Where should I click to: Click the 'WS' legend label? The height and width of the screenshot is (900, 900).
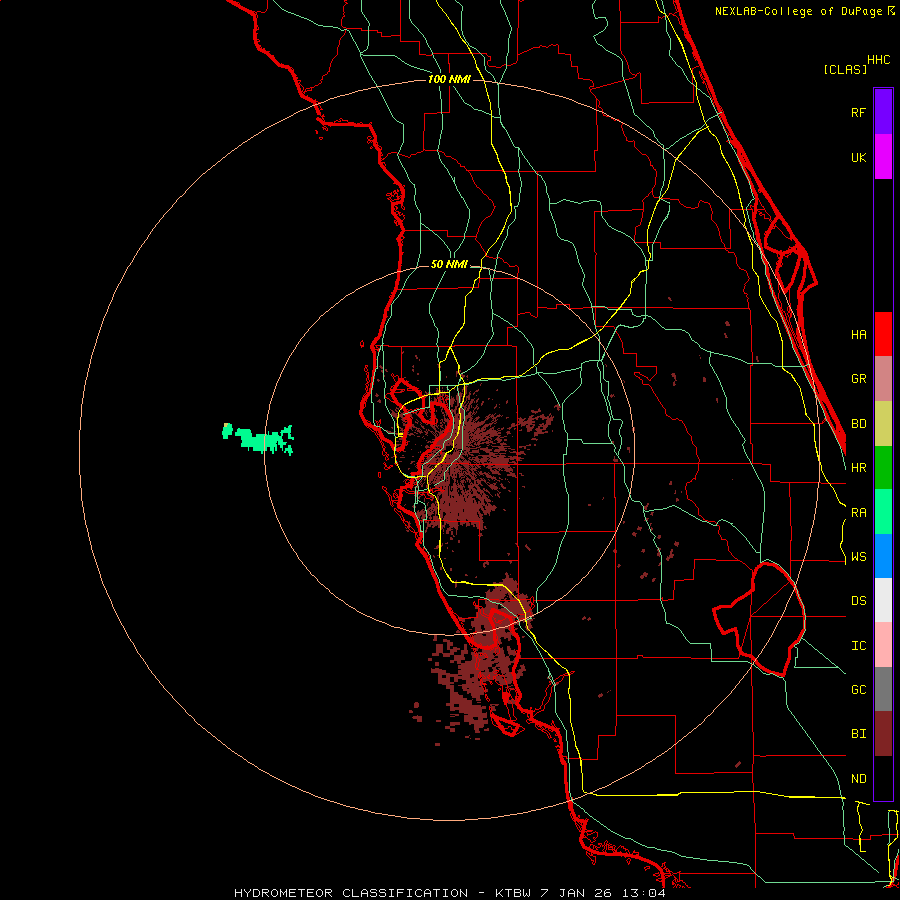coord(858,556)
